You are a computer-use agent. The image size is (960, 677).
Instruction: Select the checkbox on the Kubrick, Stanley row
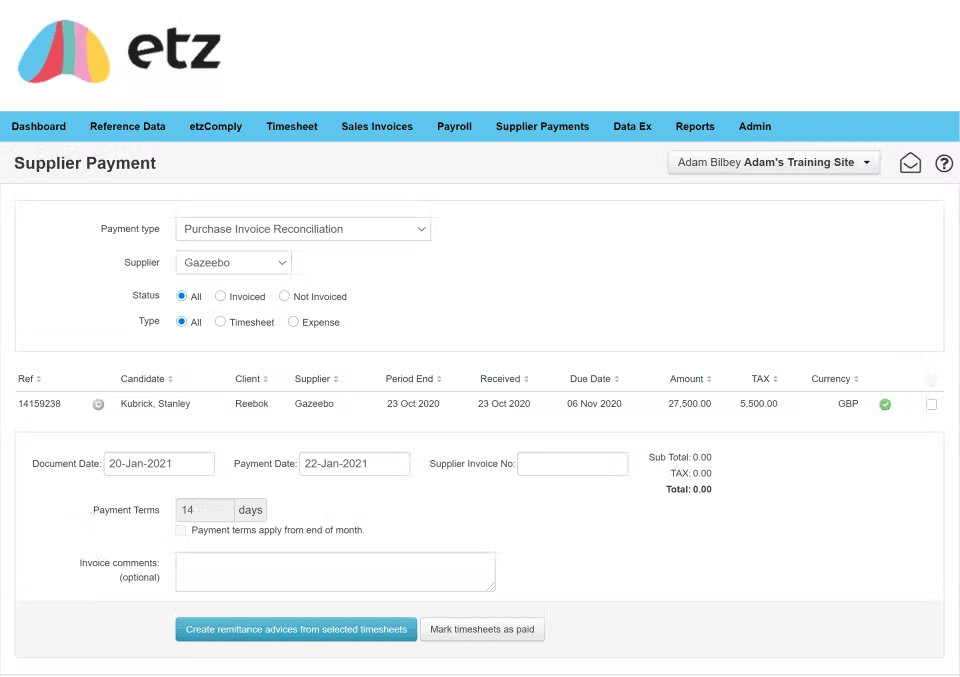[931, 404]
